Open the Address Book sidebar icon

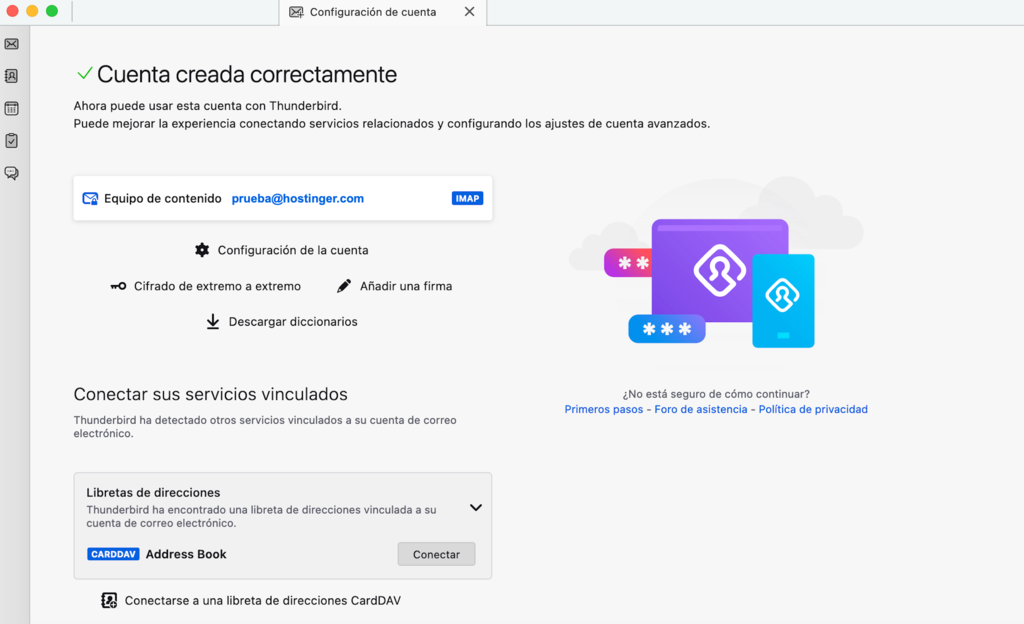tap(12, 76)
